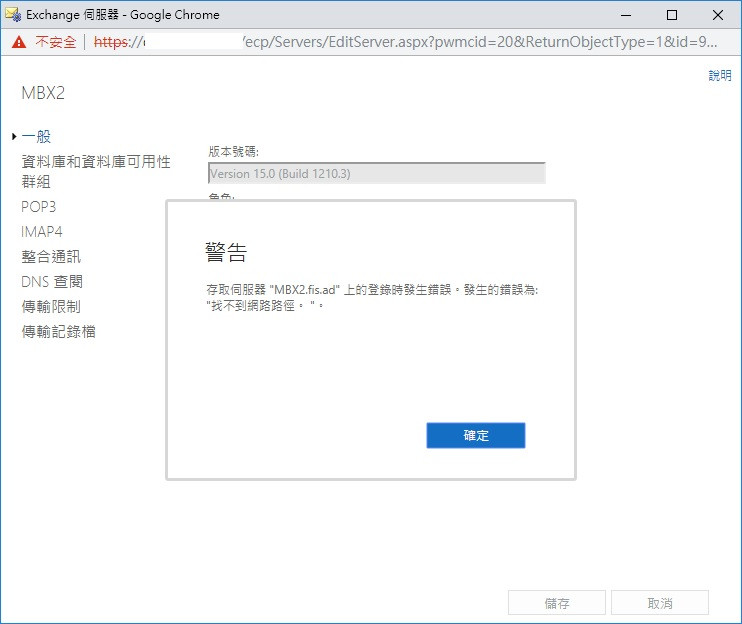Click the 確定 button in warning dialog
Viewport: 742px width, 624px height.
click(x=476, y=435)
